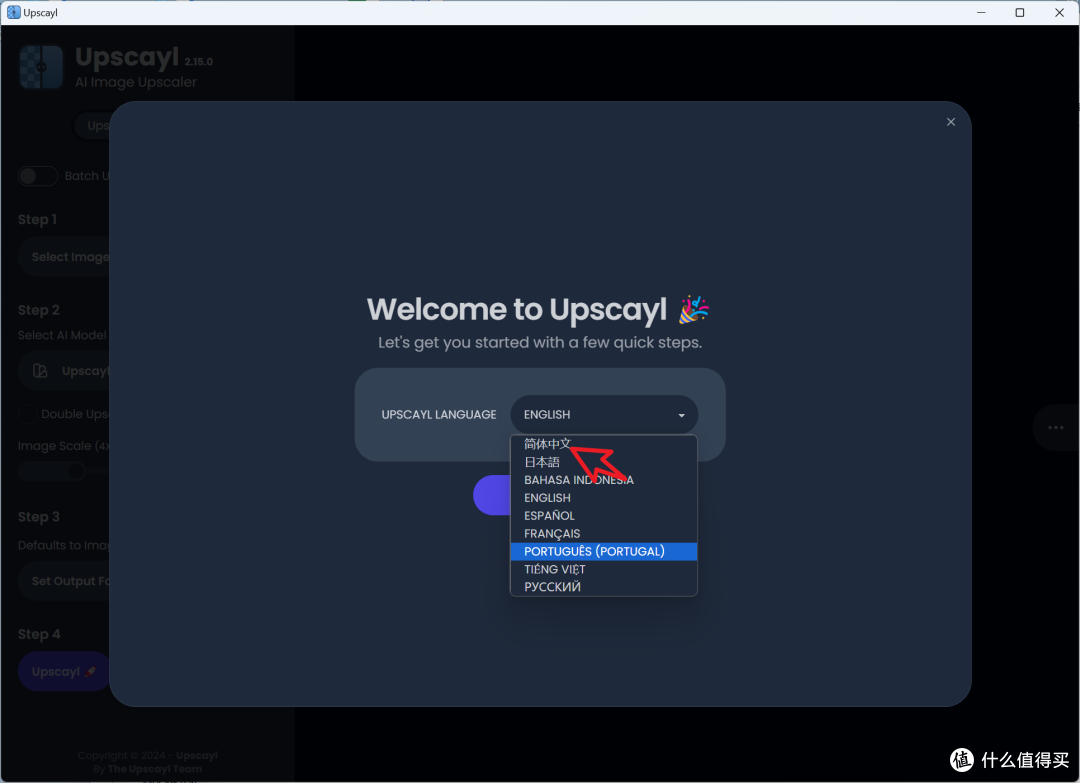Click the Select Image button

[x=64, y=257]
